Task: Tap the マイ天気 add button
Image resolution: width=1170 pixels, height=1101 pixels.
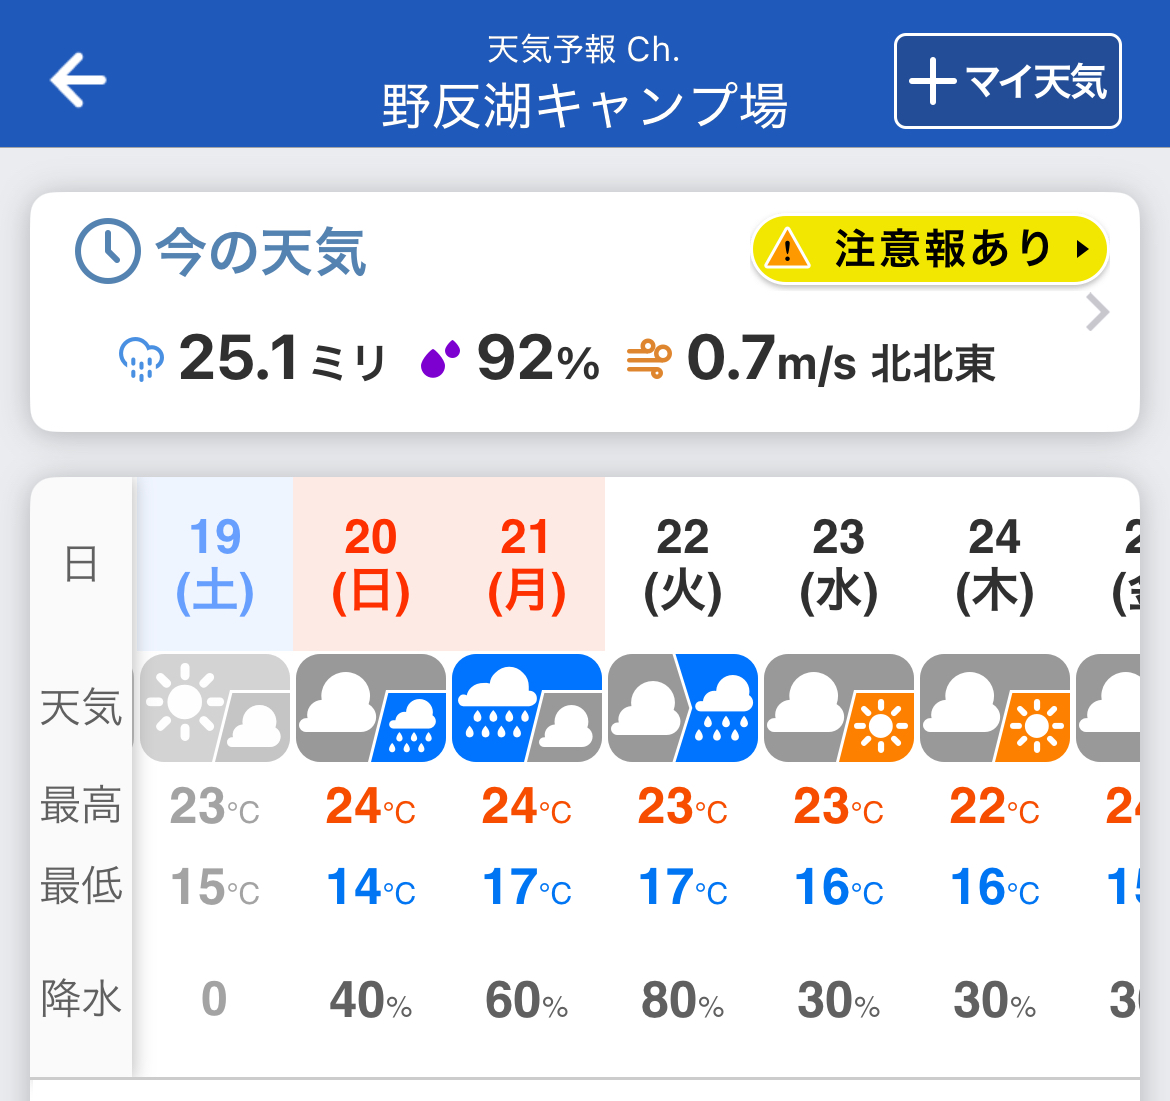Action: (1007, 80)
